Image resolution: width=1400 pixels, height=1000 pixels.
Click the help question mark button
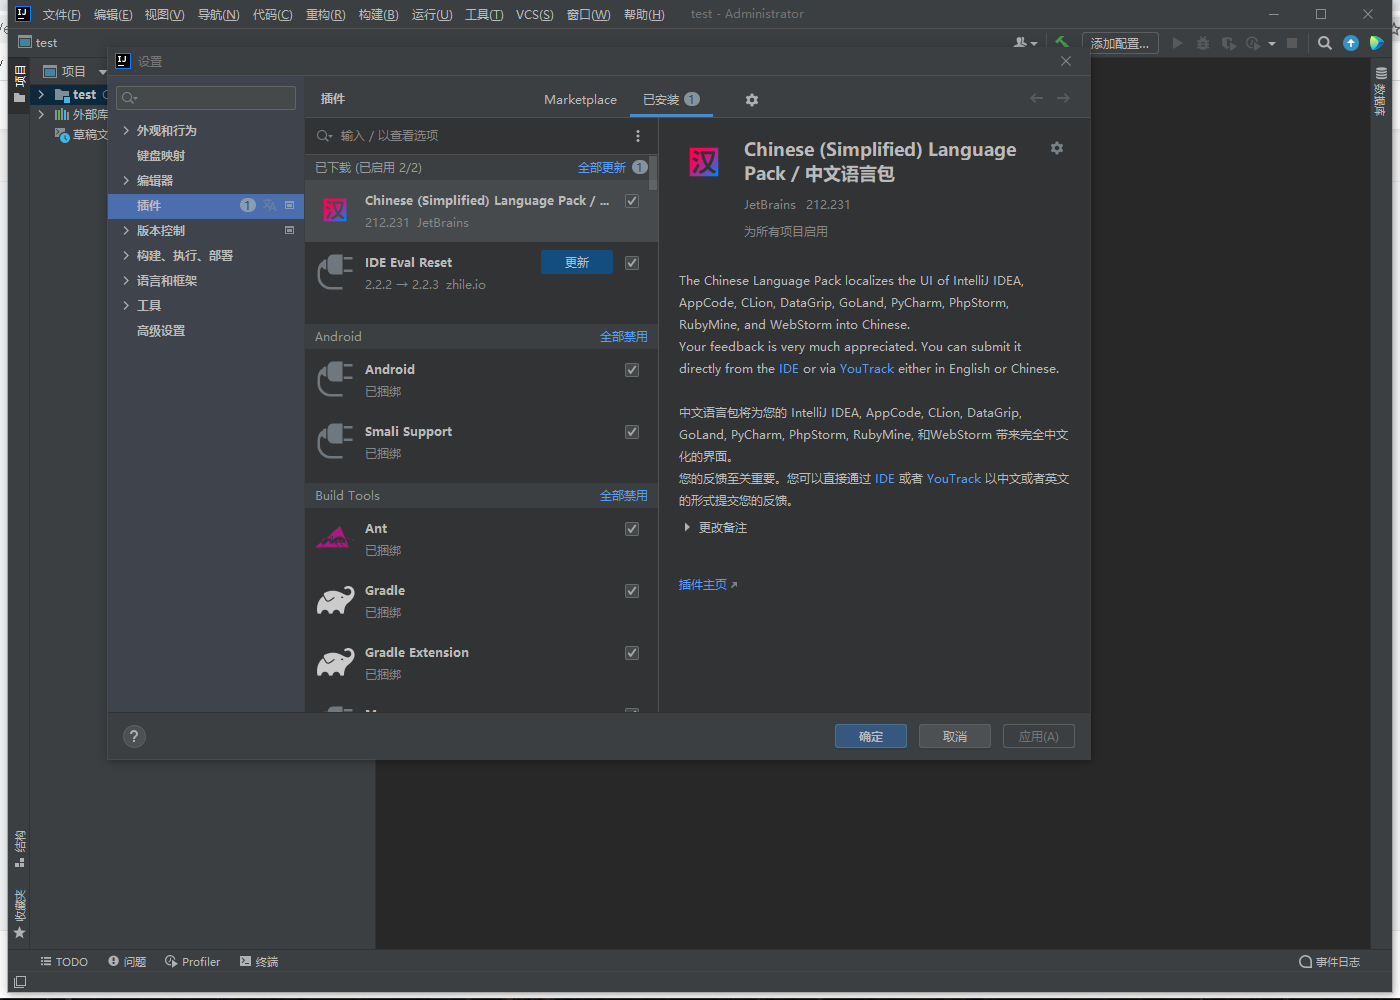tap(134, 736)
